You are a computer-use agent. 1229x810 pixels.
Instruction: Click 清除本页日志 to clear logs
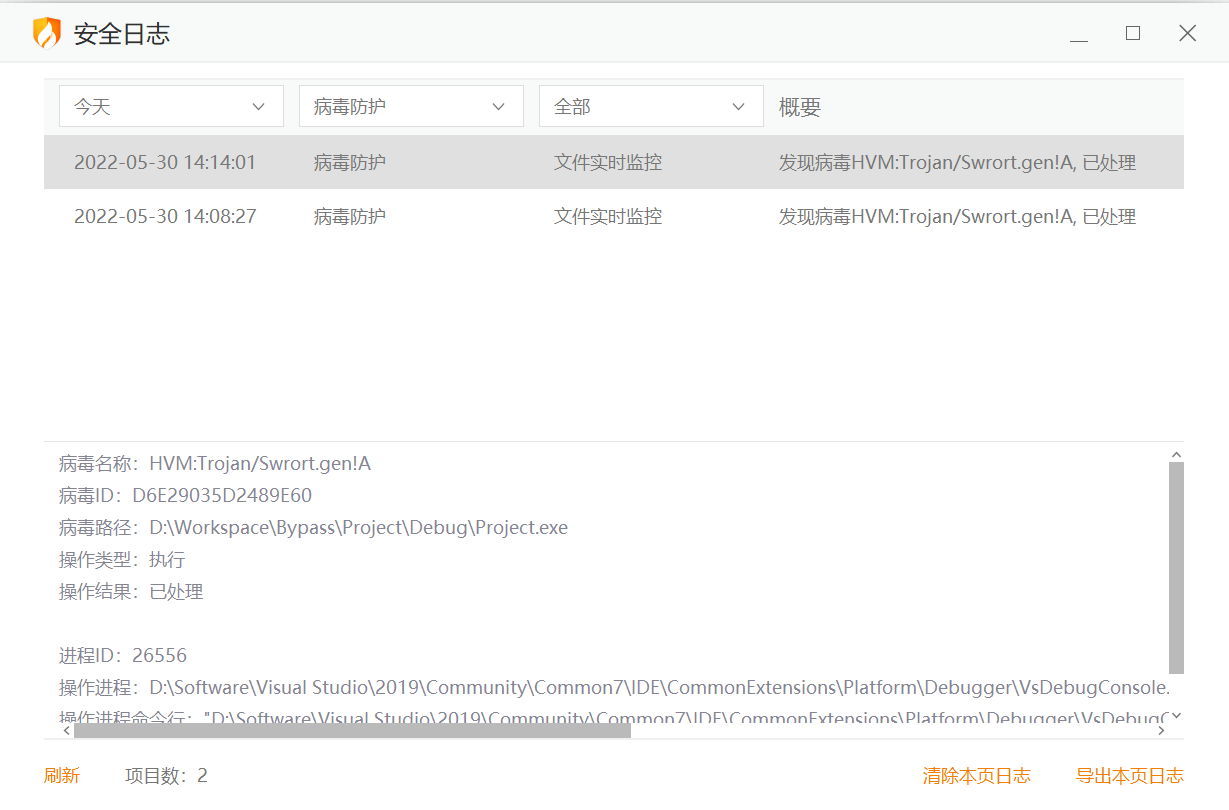(x=976, y=776)
